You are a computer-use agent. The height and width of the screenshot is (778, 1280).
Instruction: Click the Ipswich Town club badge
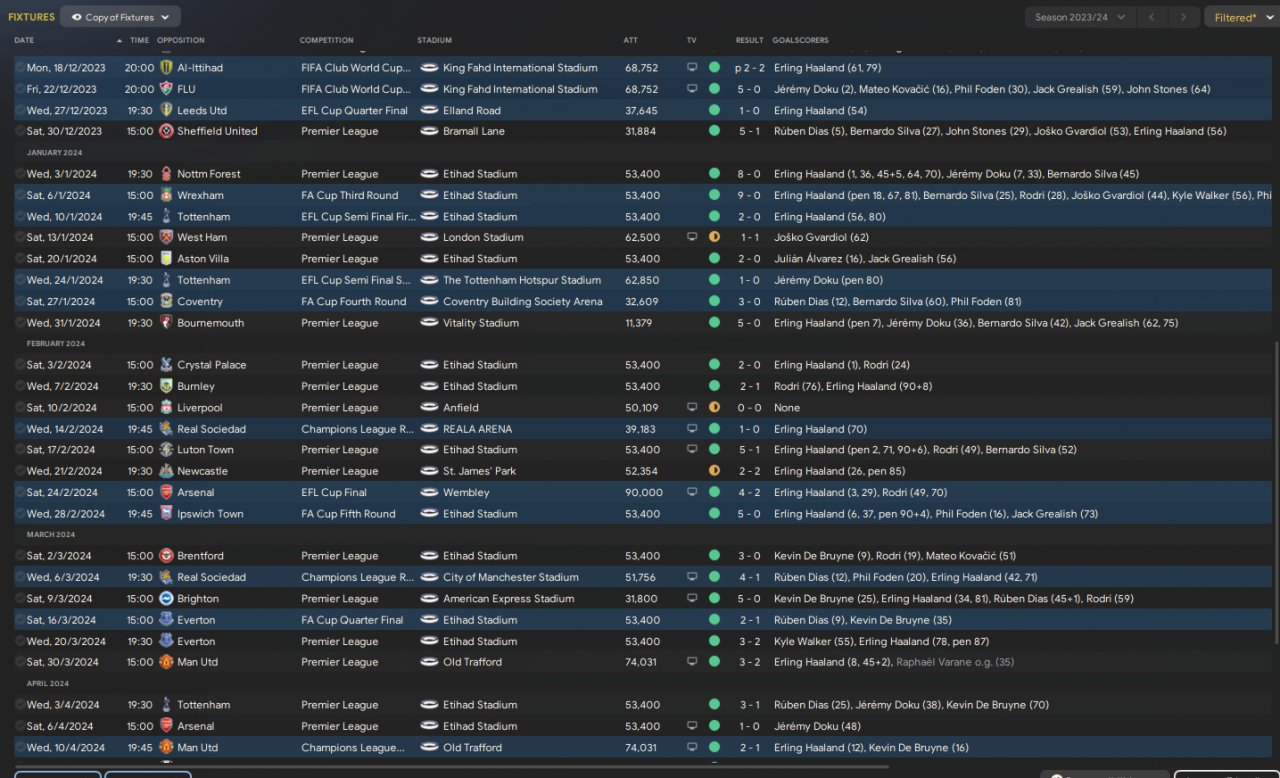166,514
